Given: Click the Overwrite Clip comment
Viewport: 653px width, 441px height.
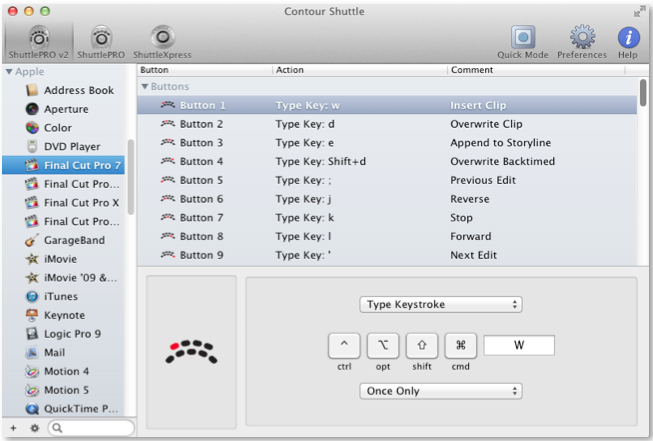Looking at the screenshot, I should [486, 124].
